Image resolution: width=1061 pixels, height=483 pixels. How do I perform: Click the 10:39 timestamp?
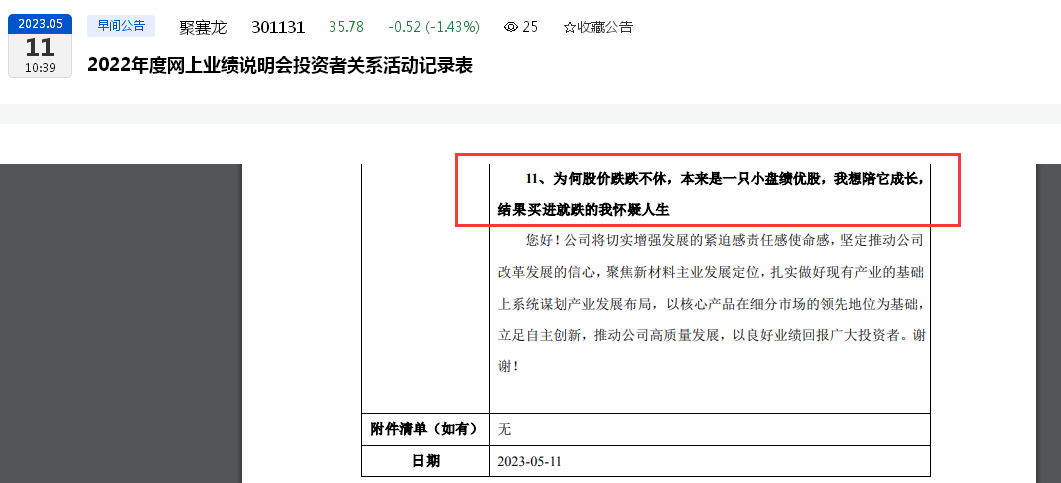point(40,68)
